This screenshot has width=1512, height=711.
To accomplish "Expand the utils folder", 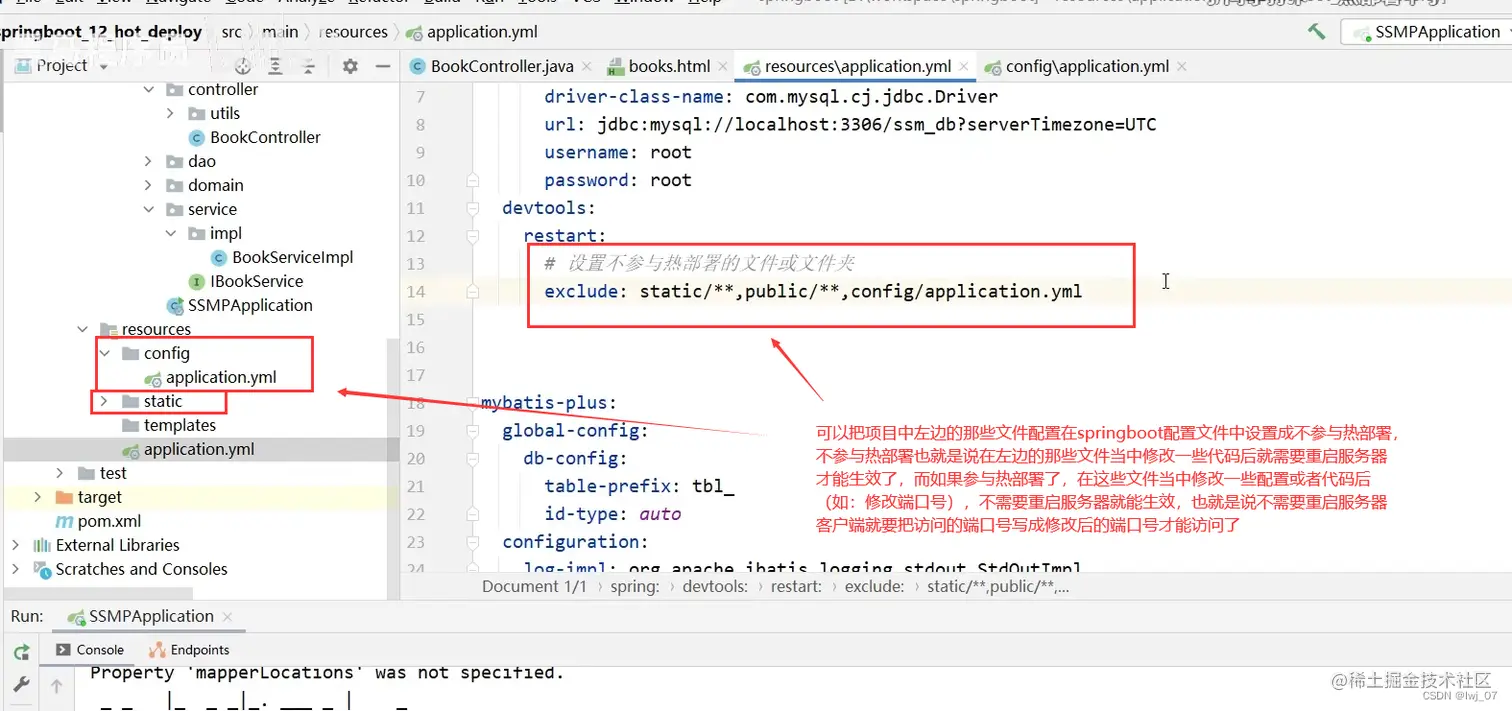I will coord(171,114).
